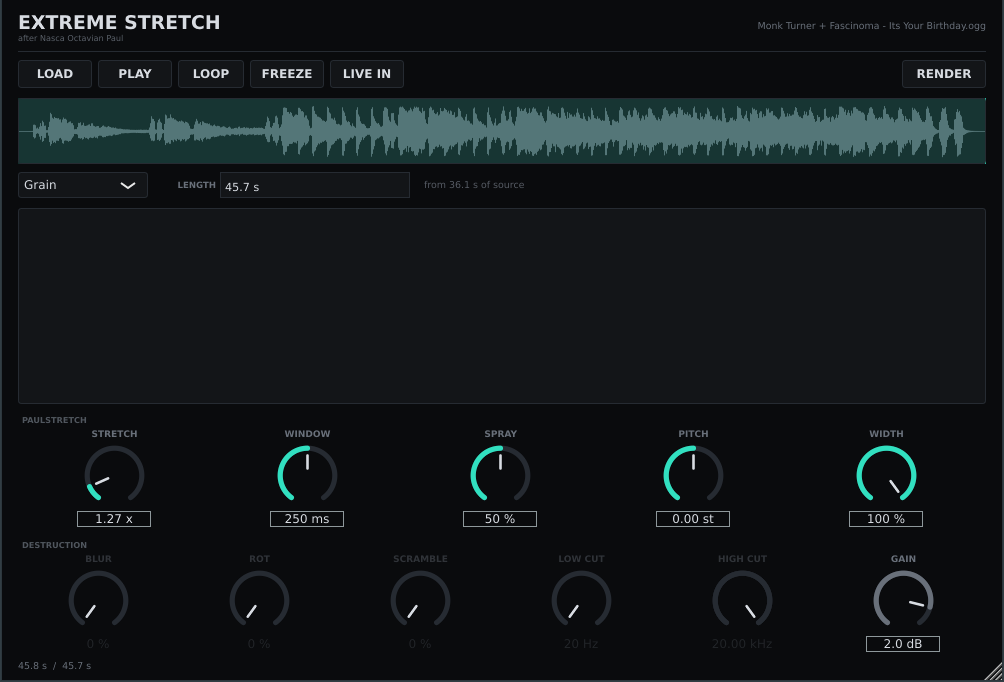Enable LIVE IN input
Screen dimensions: 1004x682
pos(367,74)
